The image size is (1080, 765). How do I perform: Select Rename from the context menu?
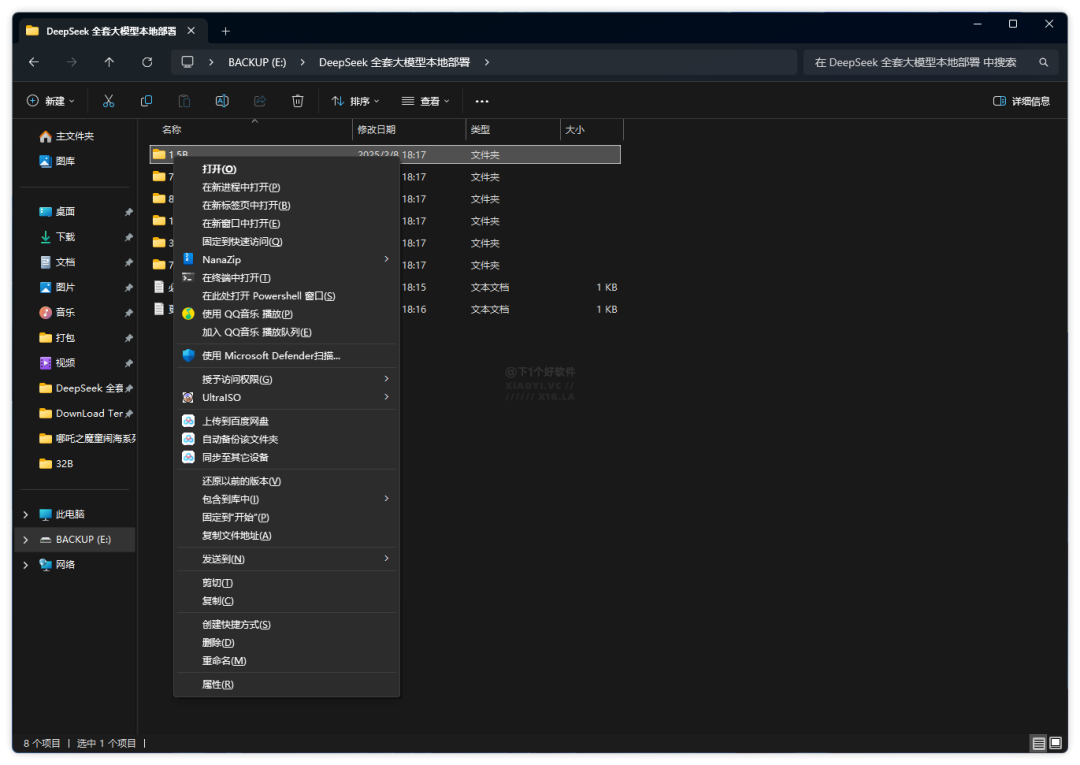(x=224, y=661)
